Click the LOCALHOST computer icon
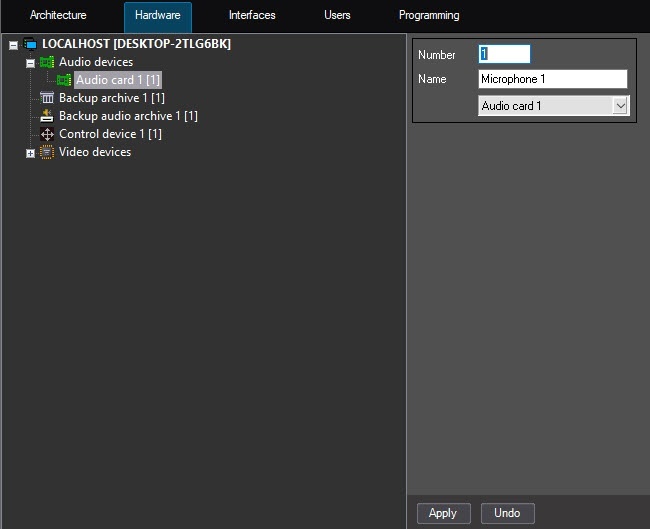 [x=30, y=44]
